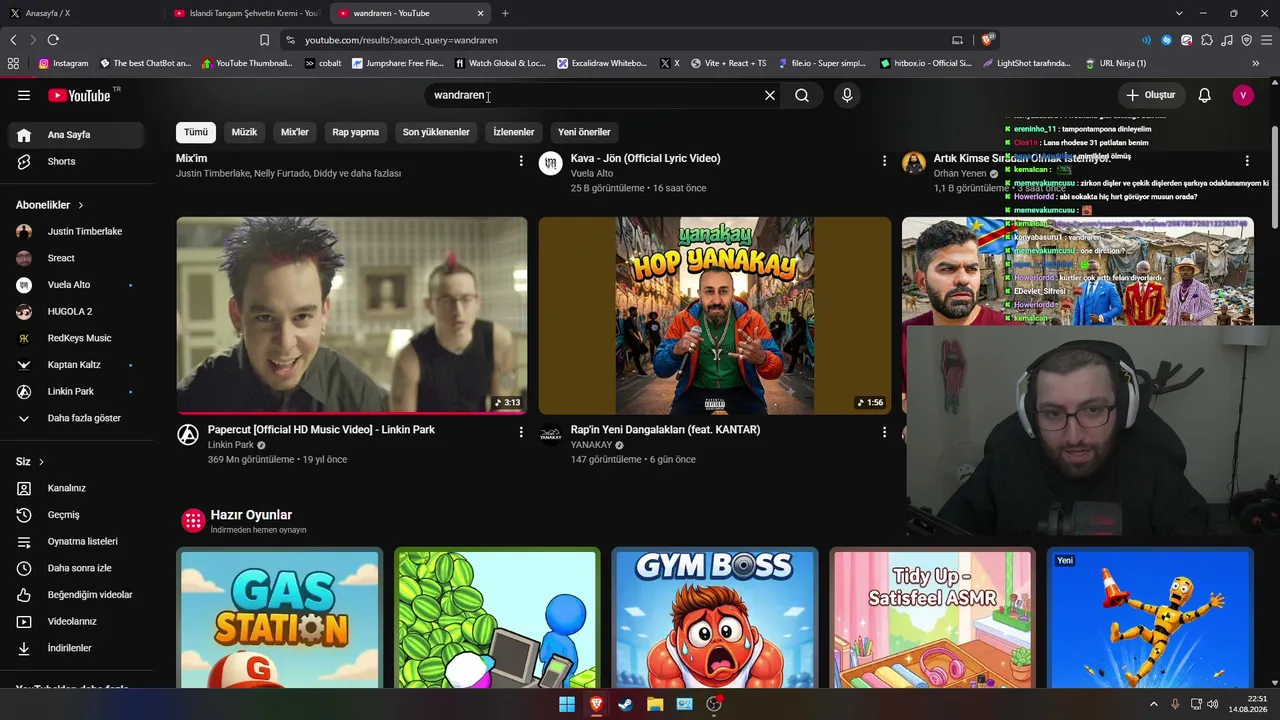Open the Instagram bookmark
The height and width of the screenshot is (720, 1280).
pos(64,63)
